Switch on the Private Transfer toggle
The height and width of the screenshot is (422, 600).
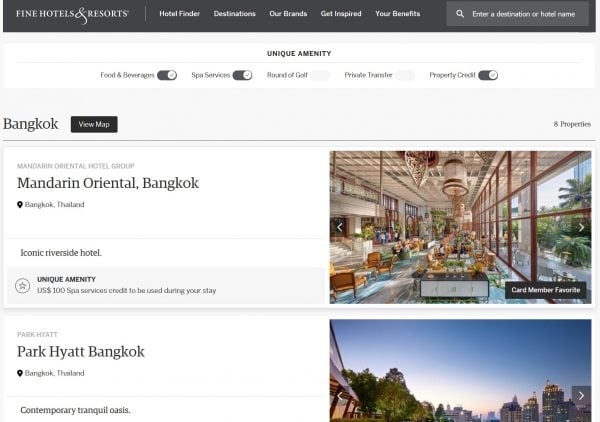[404, 75]
